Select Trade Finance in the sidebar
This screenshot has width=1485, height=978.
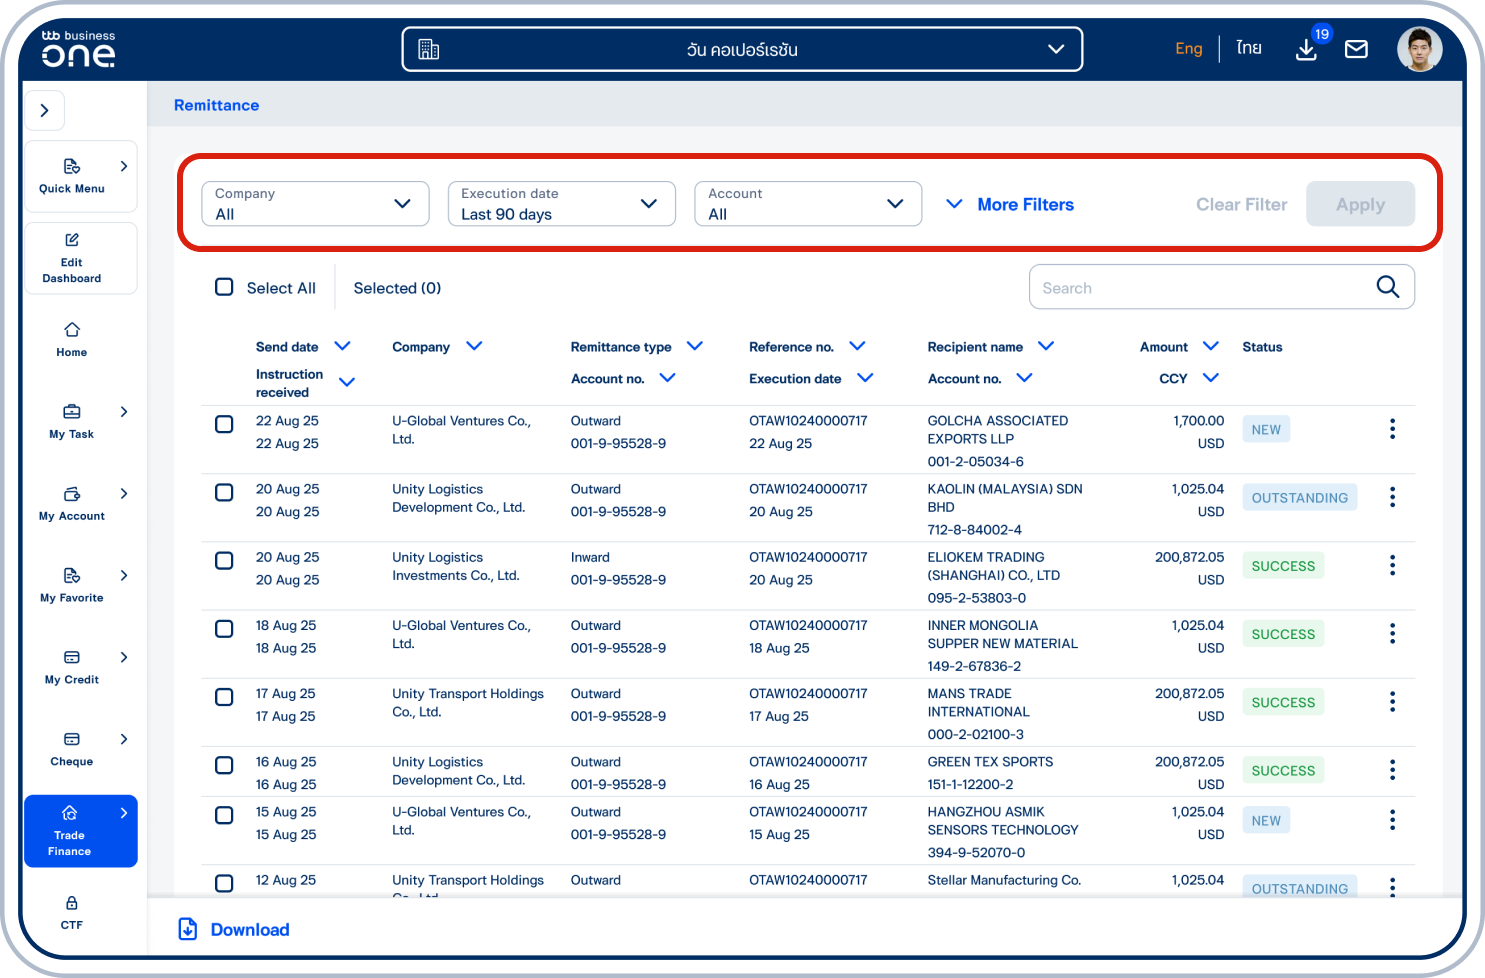coord(71,831)
